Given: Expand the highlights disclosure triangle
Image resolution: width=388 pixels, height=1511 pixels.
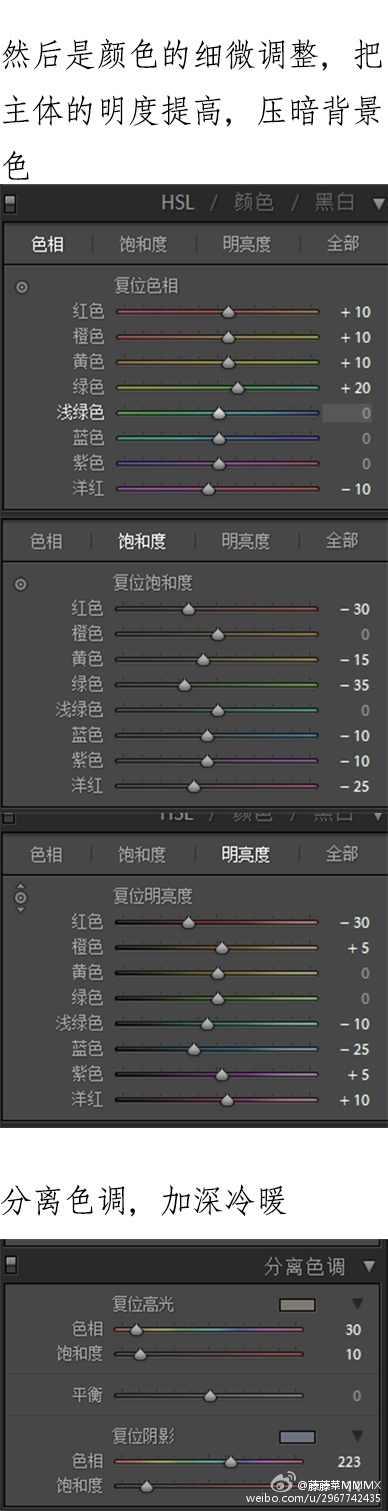Looking at the screenshot, I should (x=357, y=1305).
